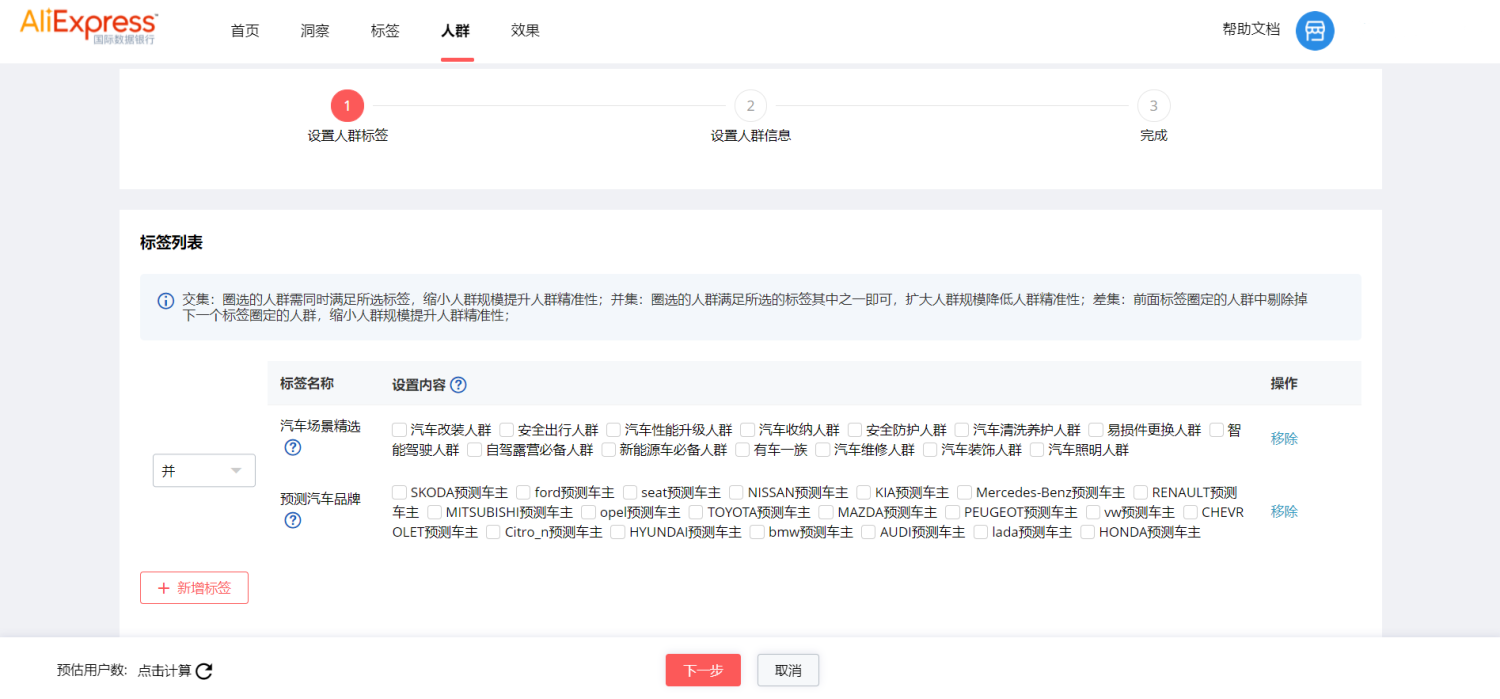Check PEUGEOT预测车主 checkbox
1500x699 pixels.
[954, 512]
